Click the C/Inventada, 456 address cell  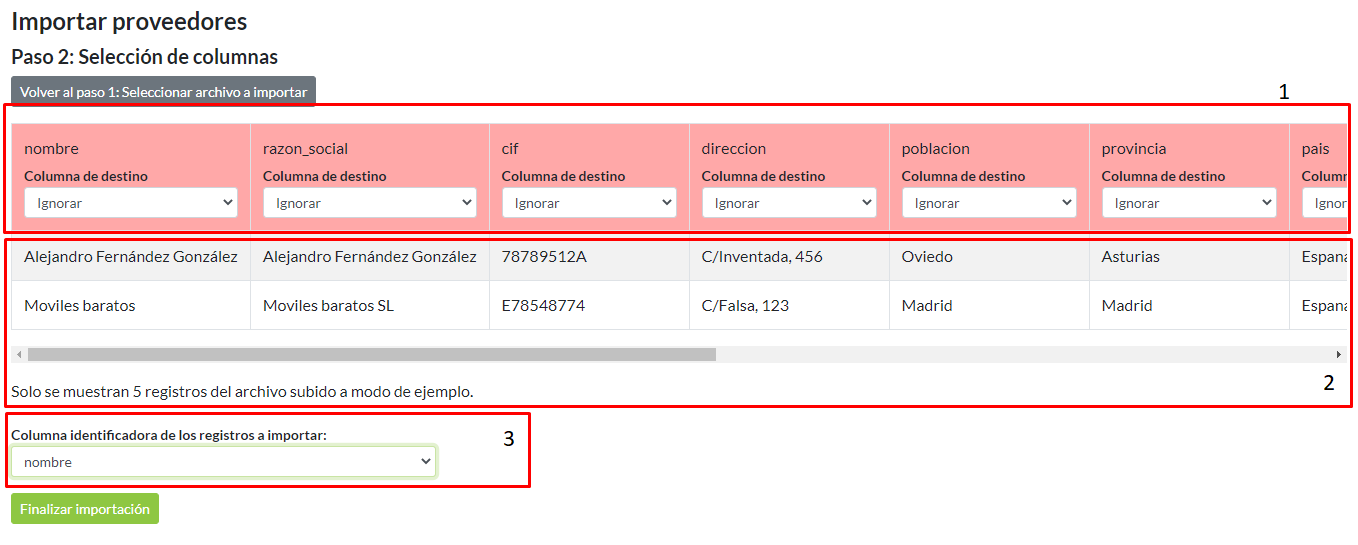click(762, 257)
